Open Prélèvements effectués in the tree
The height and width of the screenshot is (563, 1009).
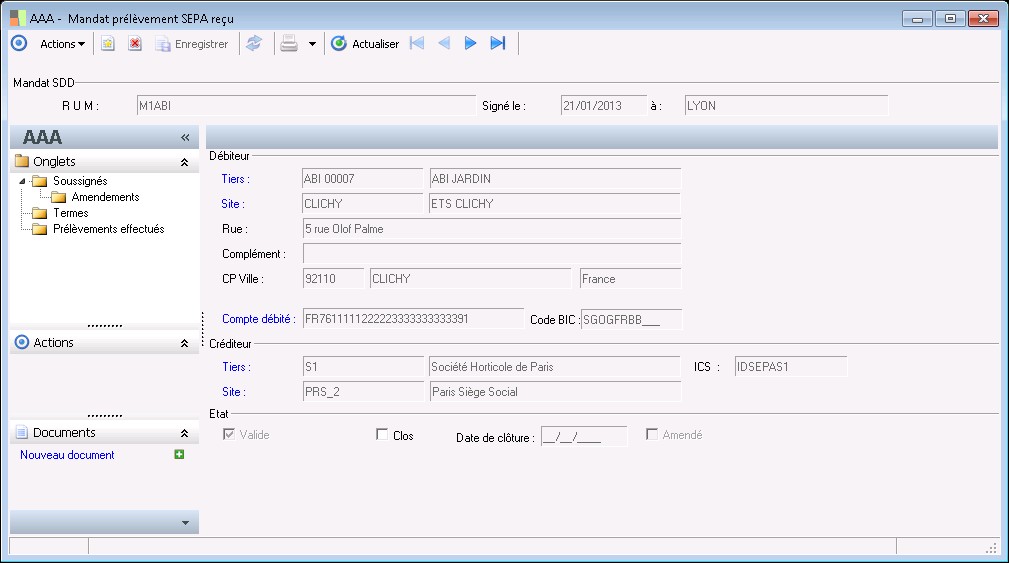pyautogui.click(x=108, y=229)
